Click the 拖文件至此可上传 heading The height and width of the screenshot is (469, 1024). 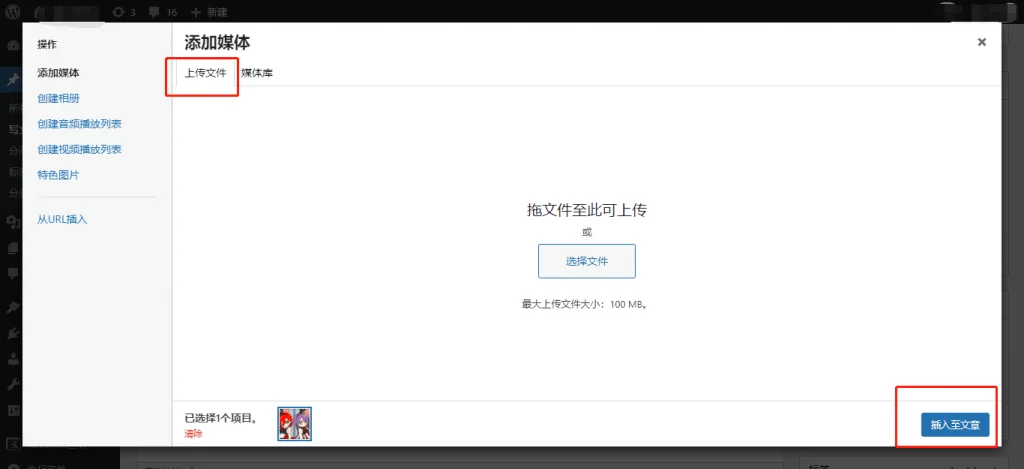pyautogui.click(x=586, y=210)
